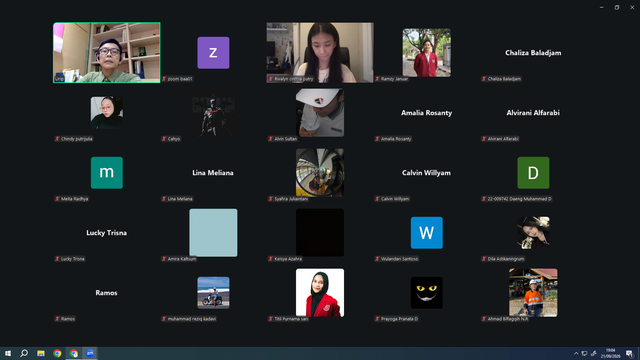Select the teal m avatar of Meita Radhya
The height and width of the screenshot is (360, 640).
107,173
